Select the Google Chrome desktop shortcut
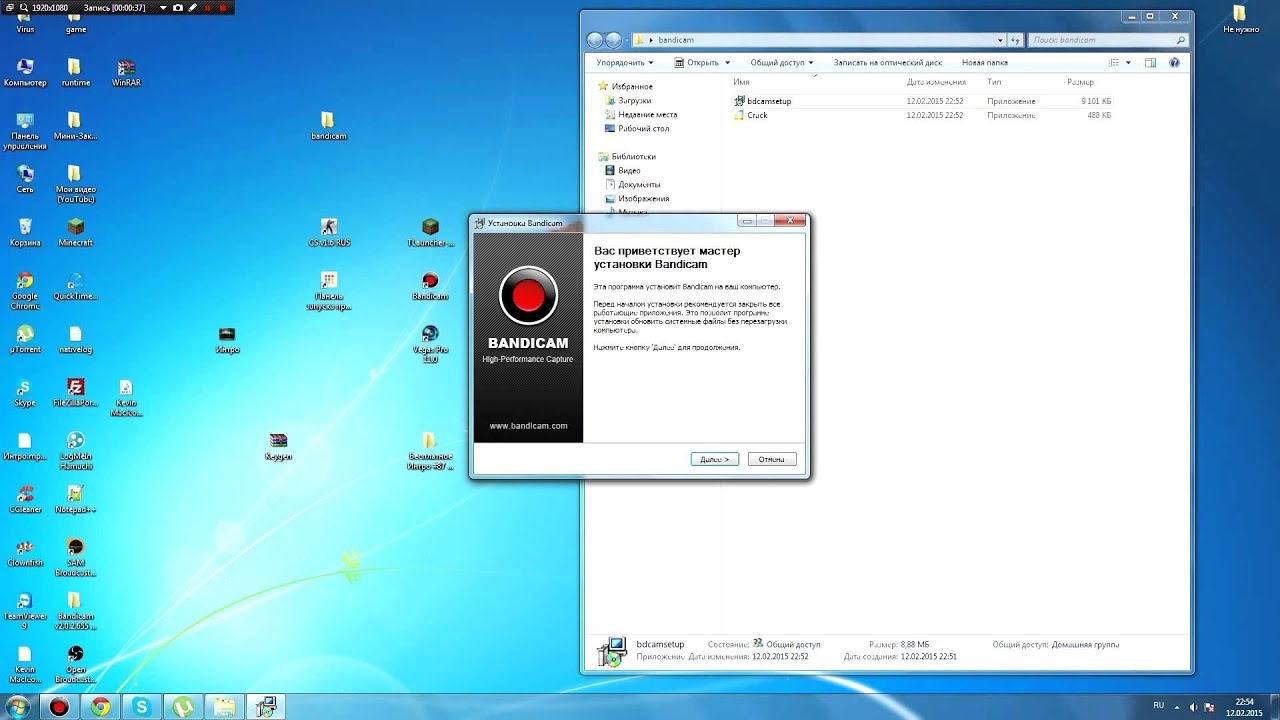1280x720 pixels. (x=25, y=291)
